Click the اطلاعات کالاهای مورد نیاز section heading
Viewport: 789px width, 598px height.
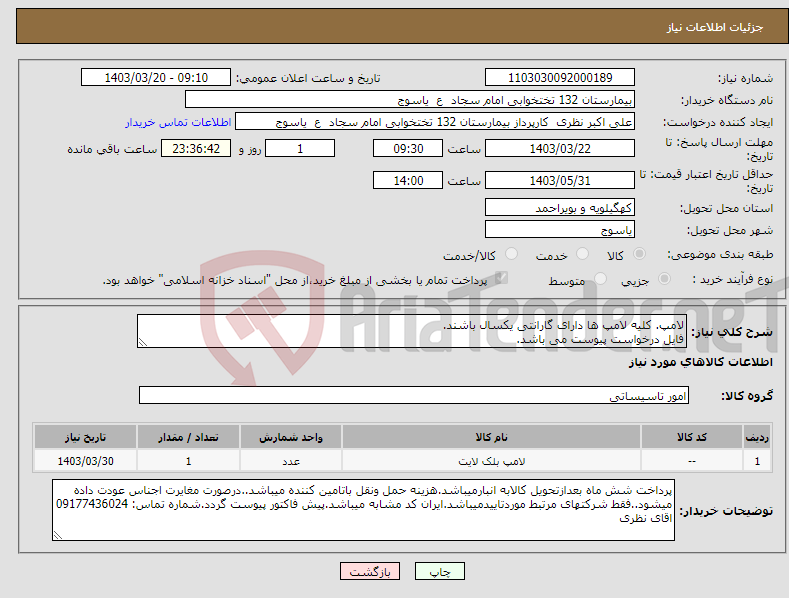pos(700,362)
